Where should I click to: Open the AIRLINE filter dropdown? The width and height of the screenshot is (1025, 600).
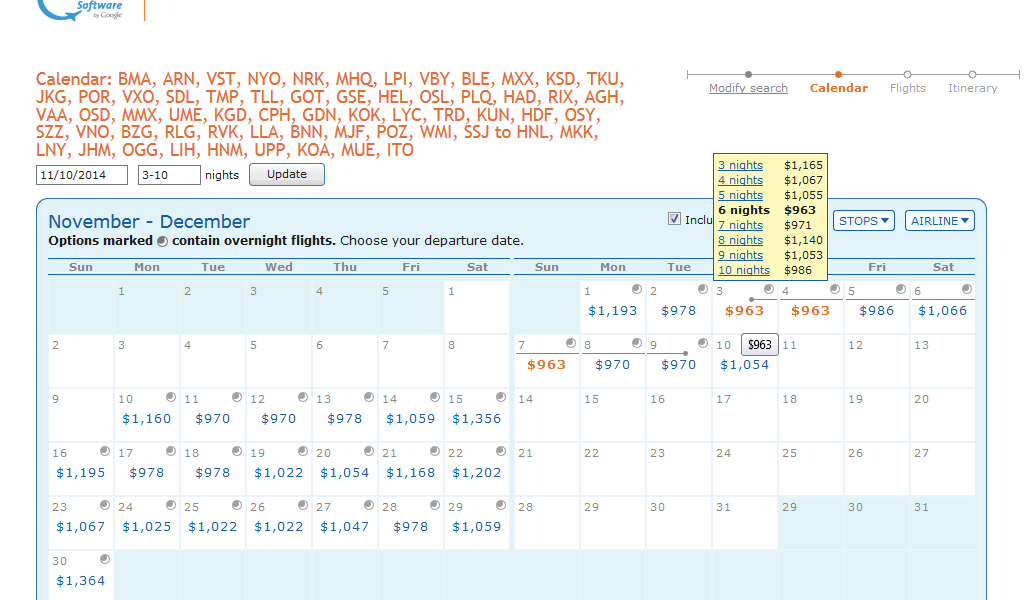939,221
